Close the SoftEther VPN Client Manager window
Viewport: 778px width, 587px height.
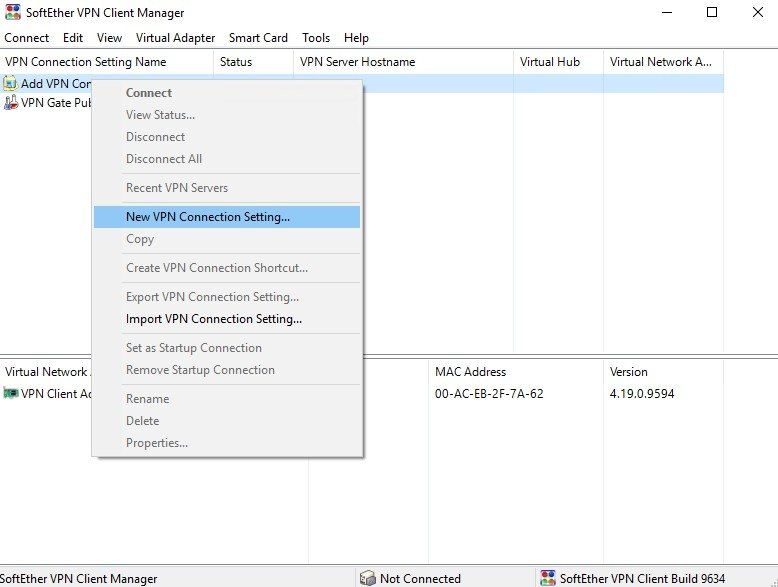pos(757,12)
